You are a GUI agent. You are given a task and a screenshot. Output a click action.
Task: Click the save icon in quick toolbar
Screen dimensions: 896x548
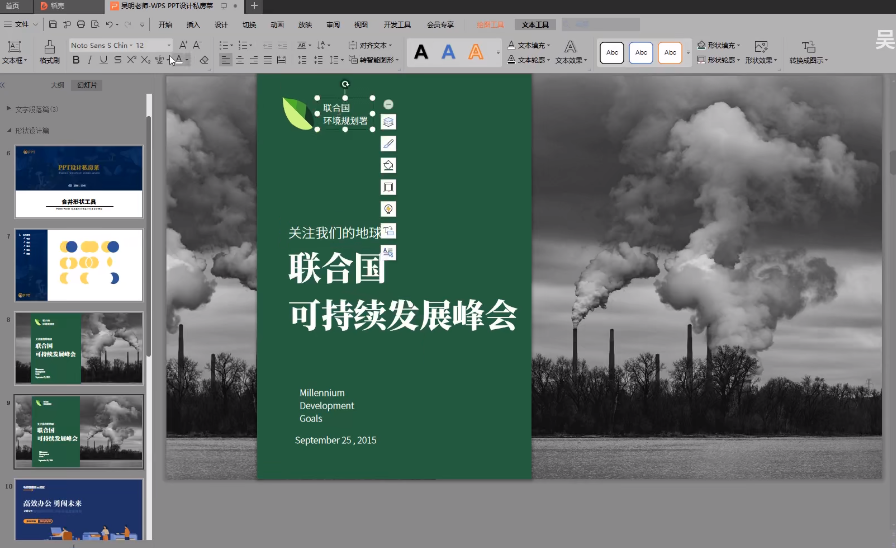click(x=52, y=24)
